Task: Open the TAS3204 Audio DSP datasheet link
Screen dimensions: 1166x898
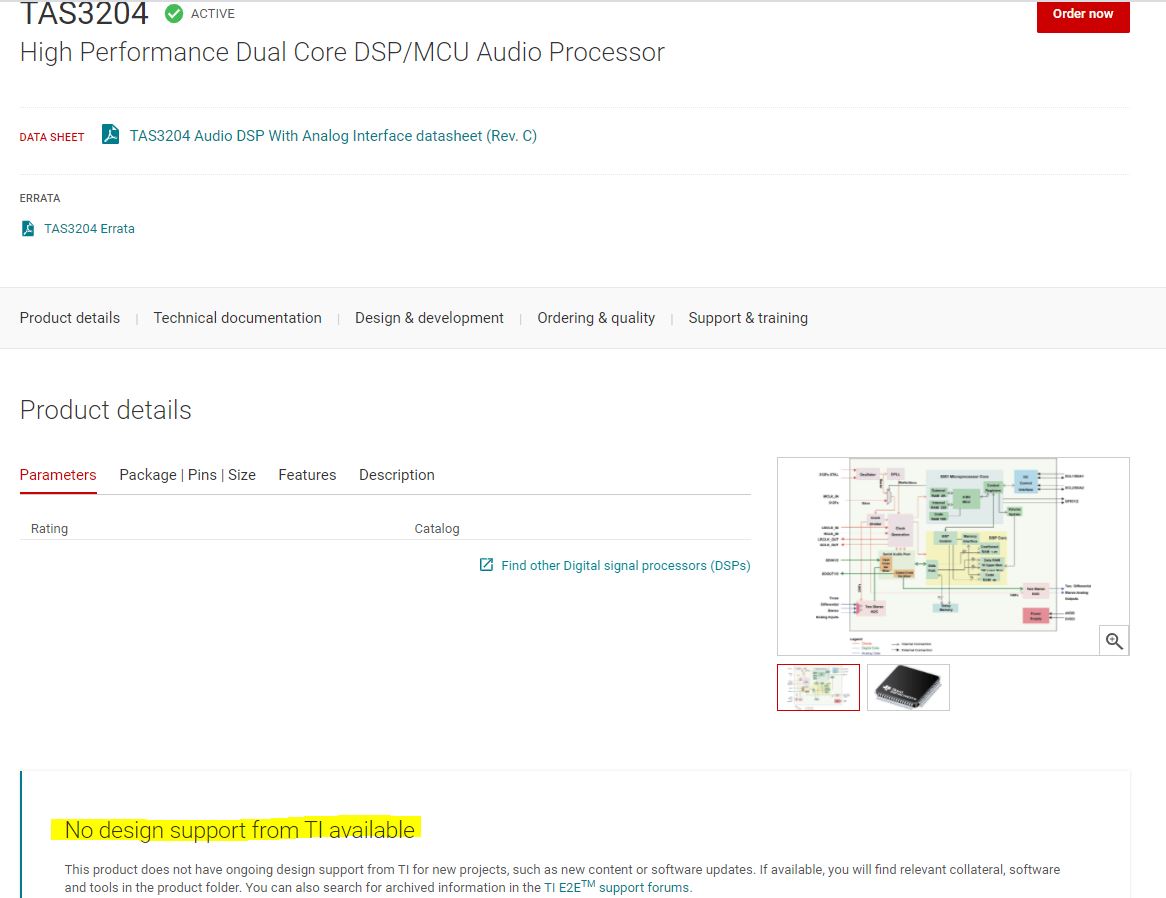Action: 333,135
